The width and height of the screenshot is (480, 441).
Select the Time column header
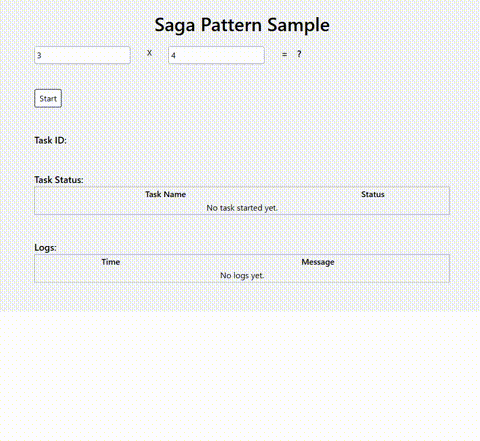[111, 262]
